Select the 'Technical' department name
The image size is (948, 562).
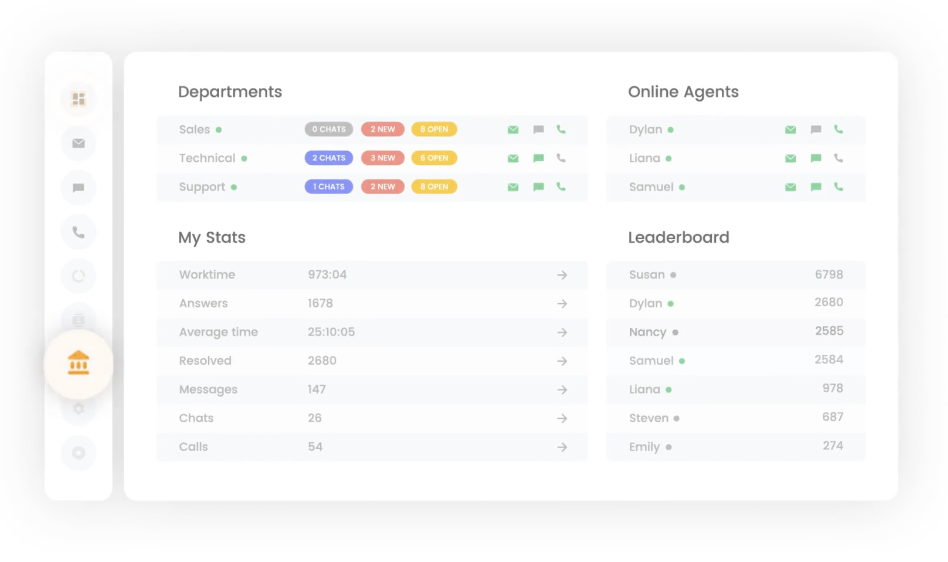[x=207, y=158]
